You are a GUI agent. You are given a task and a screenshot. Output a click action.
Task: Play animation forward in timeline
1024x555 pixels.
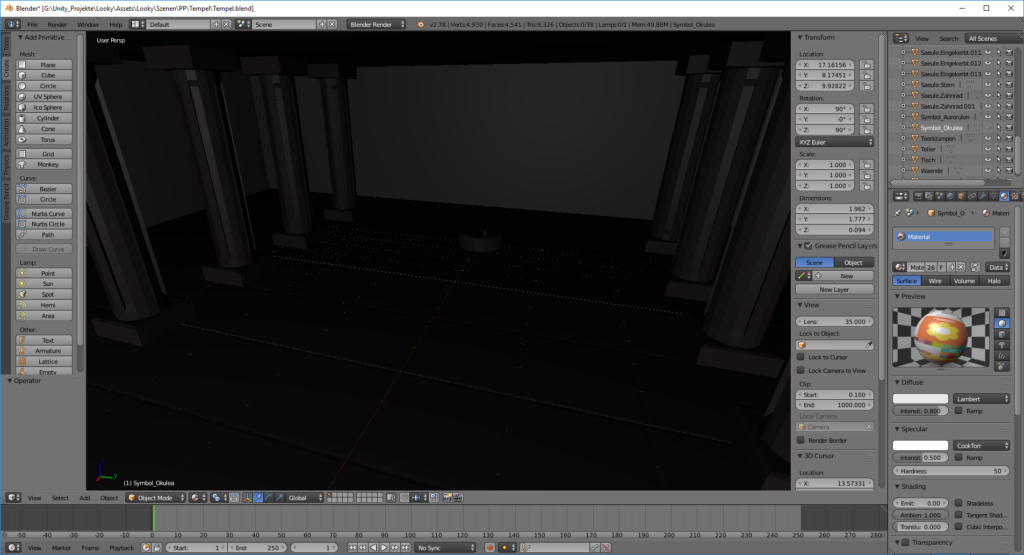[x=384, y=548]
